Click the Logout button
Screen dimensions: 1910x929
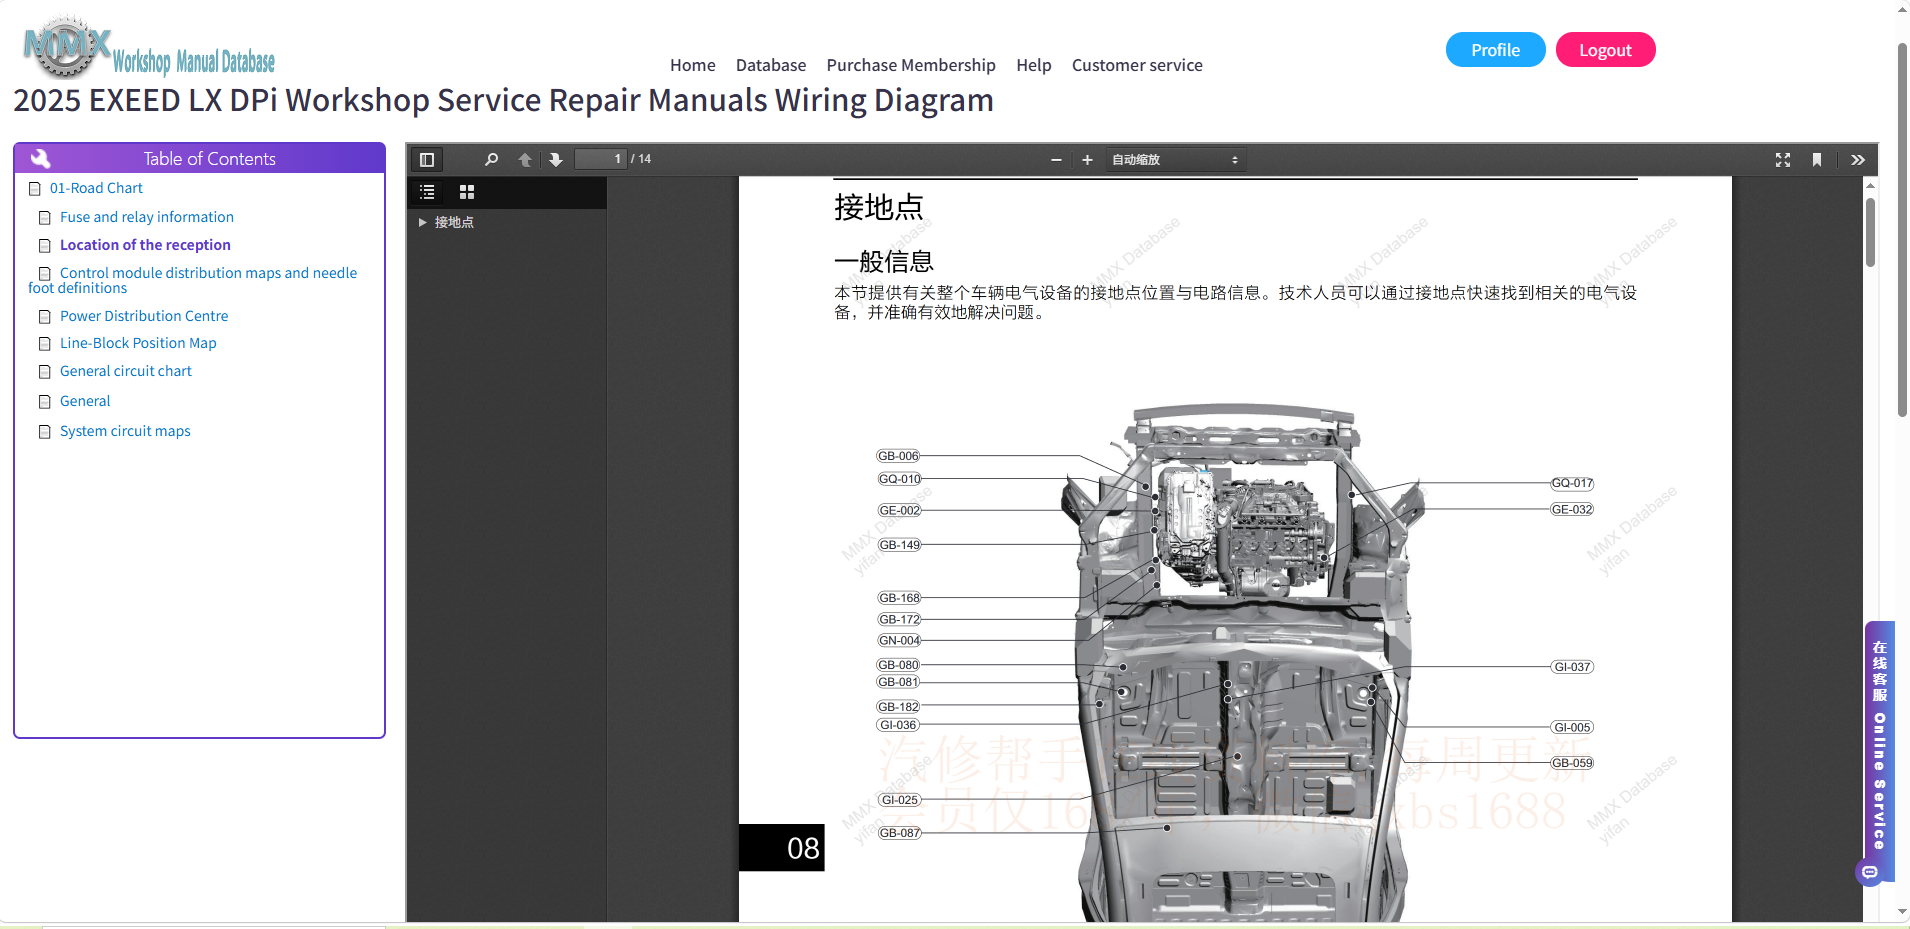click(x=1606, y=50)
